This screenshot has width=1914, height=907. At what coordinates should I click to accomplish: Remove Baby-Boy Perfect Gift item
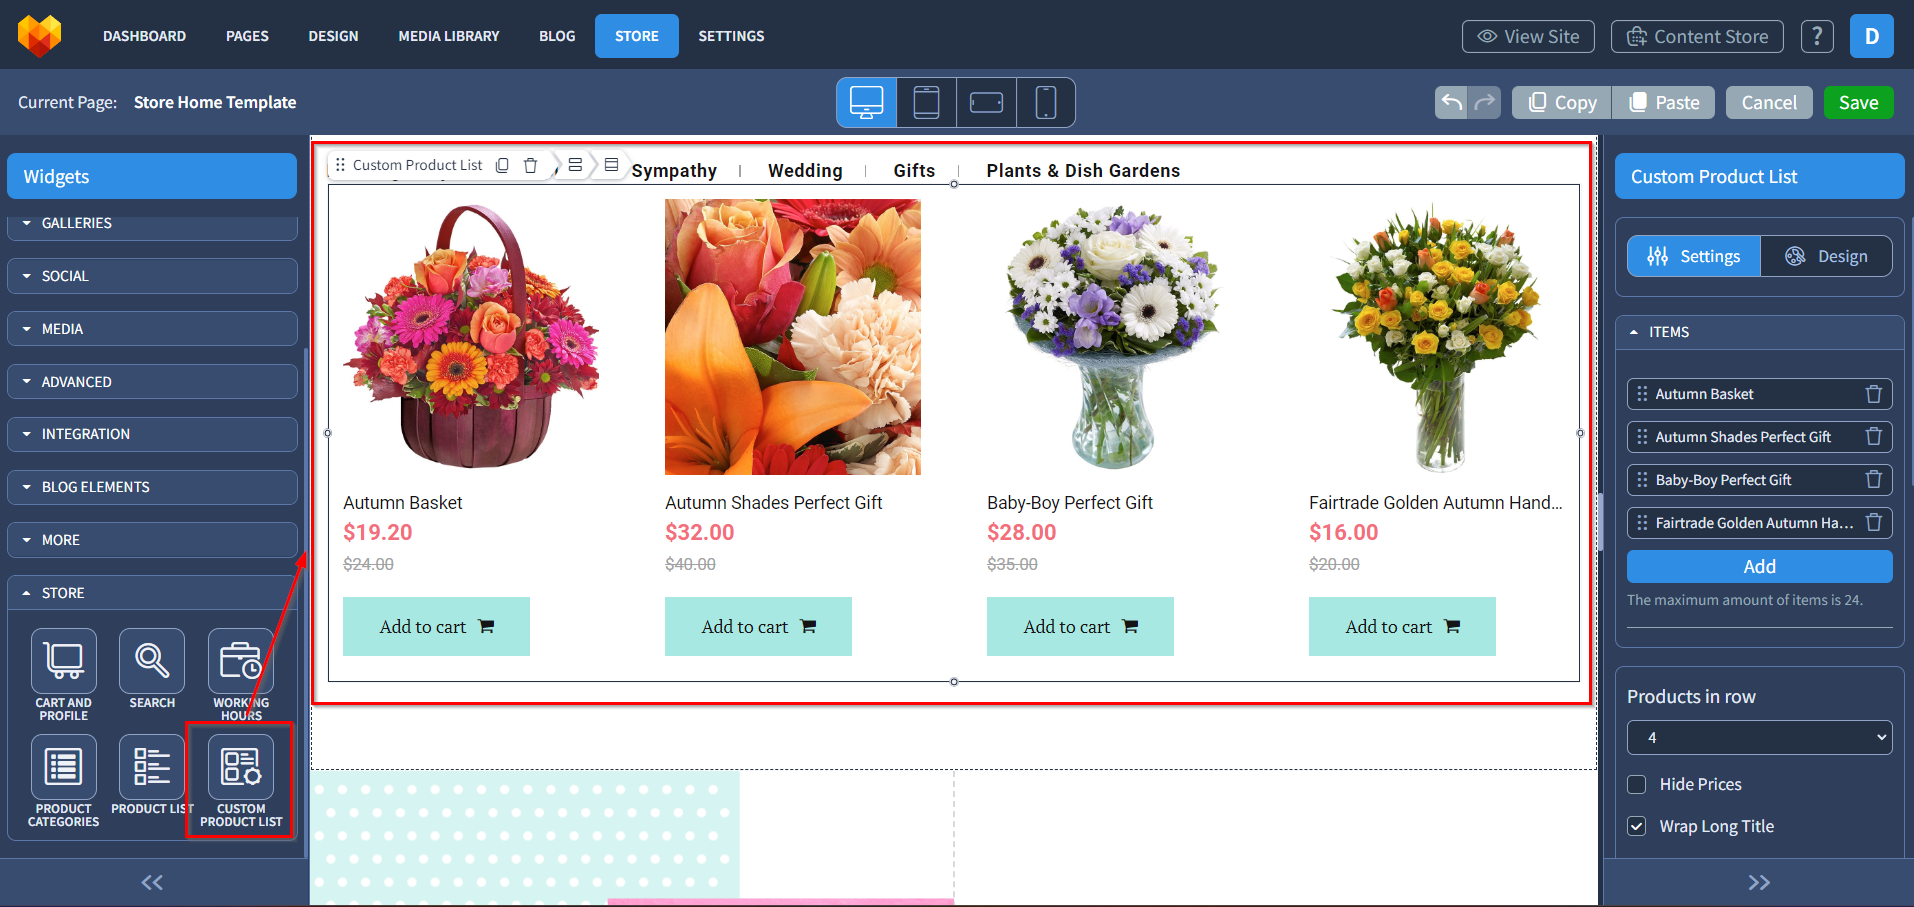pyautogui.click(x=1874, y=480)
